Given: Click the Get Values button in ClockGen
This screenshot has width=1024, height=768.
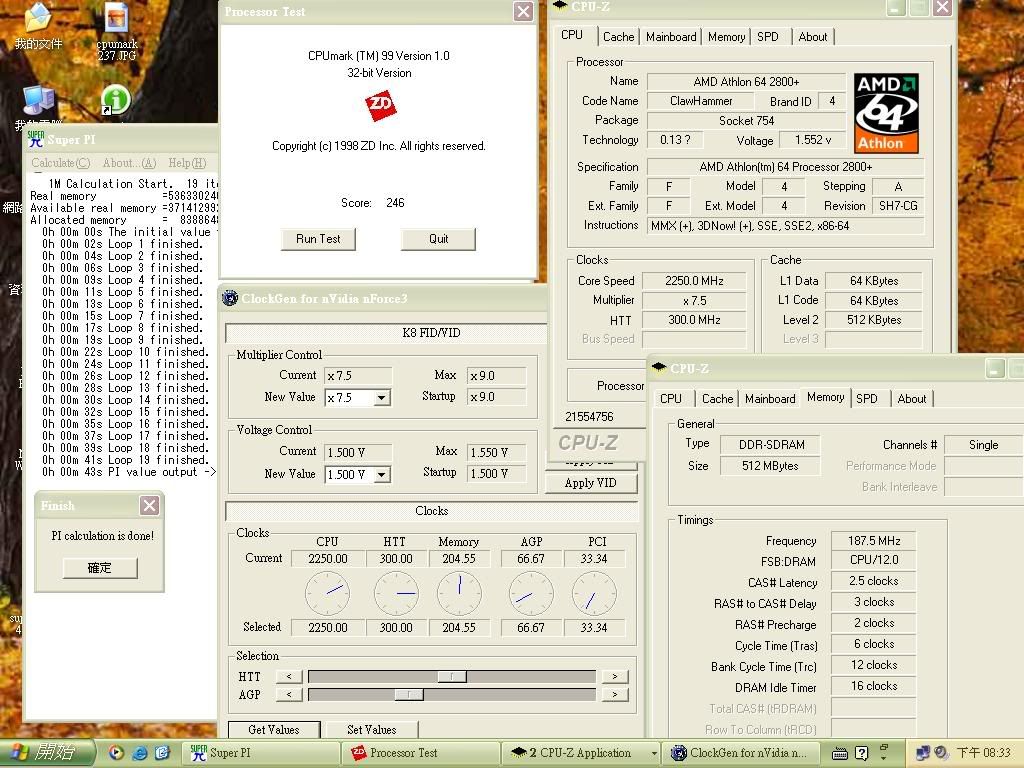Looking at the screenshot, I should [x=273, y=730].
